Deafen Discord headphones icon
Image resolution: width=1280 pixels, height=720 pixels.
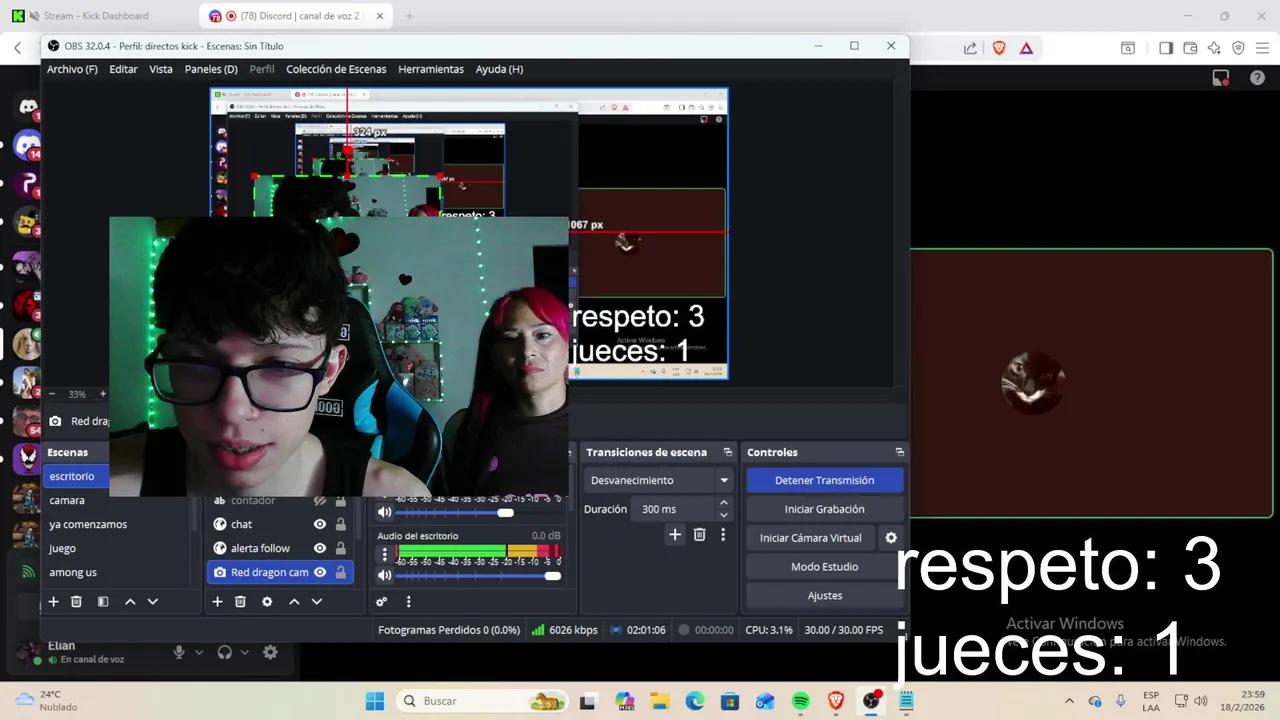pyautogui.click(x=225, y=652)
